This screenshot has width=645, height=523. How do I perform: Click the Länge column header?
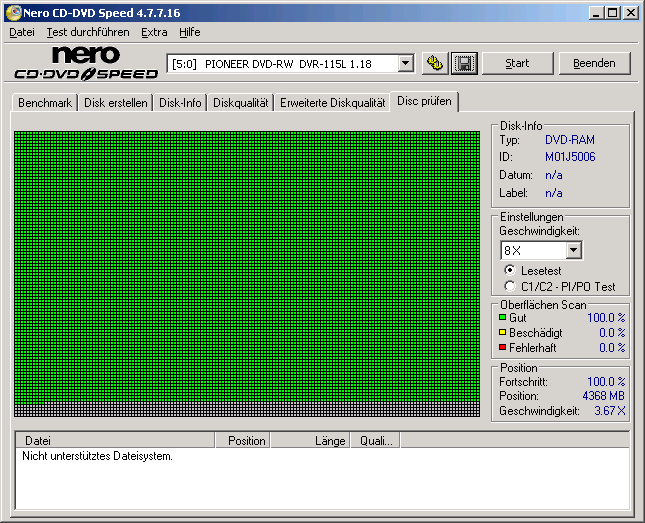310,441
